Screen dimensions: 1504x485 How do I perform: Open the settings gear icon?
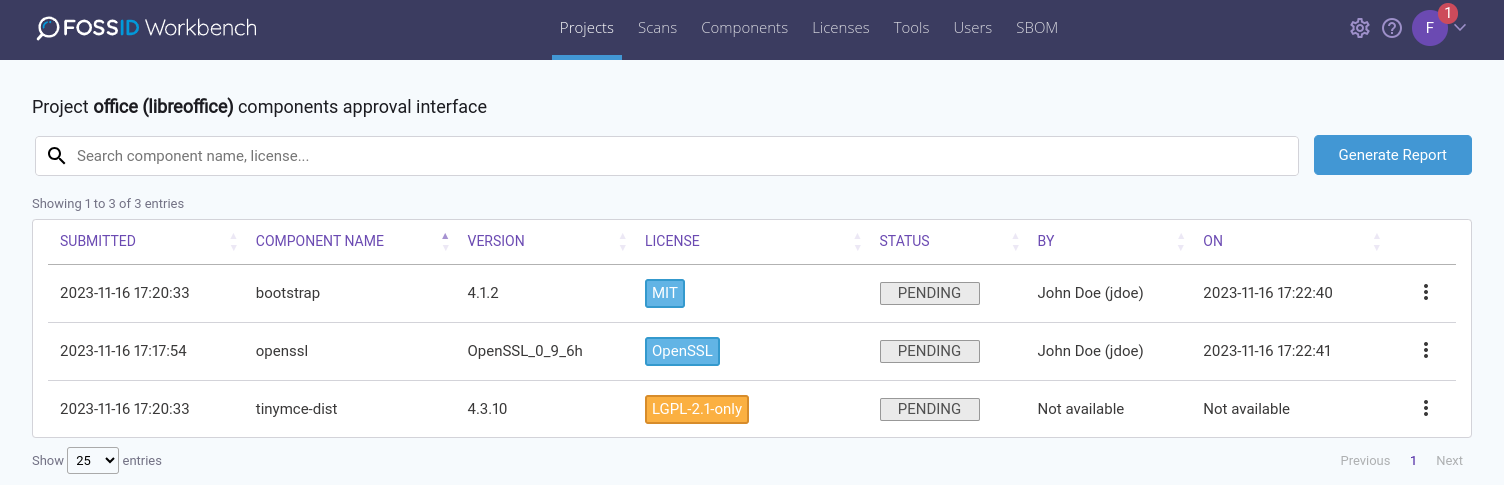[1359, 28]
